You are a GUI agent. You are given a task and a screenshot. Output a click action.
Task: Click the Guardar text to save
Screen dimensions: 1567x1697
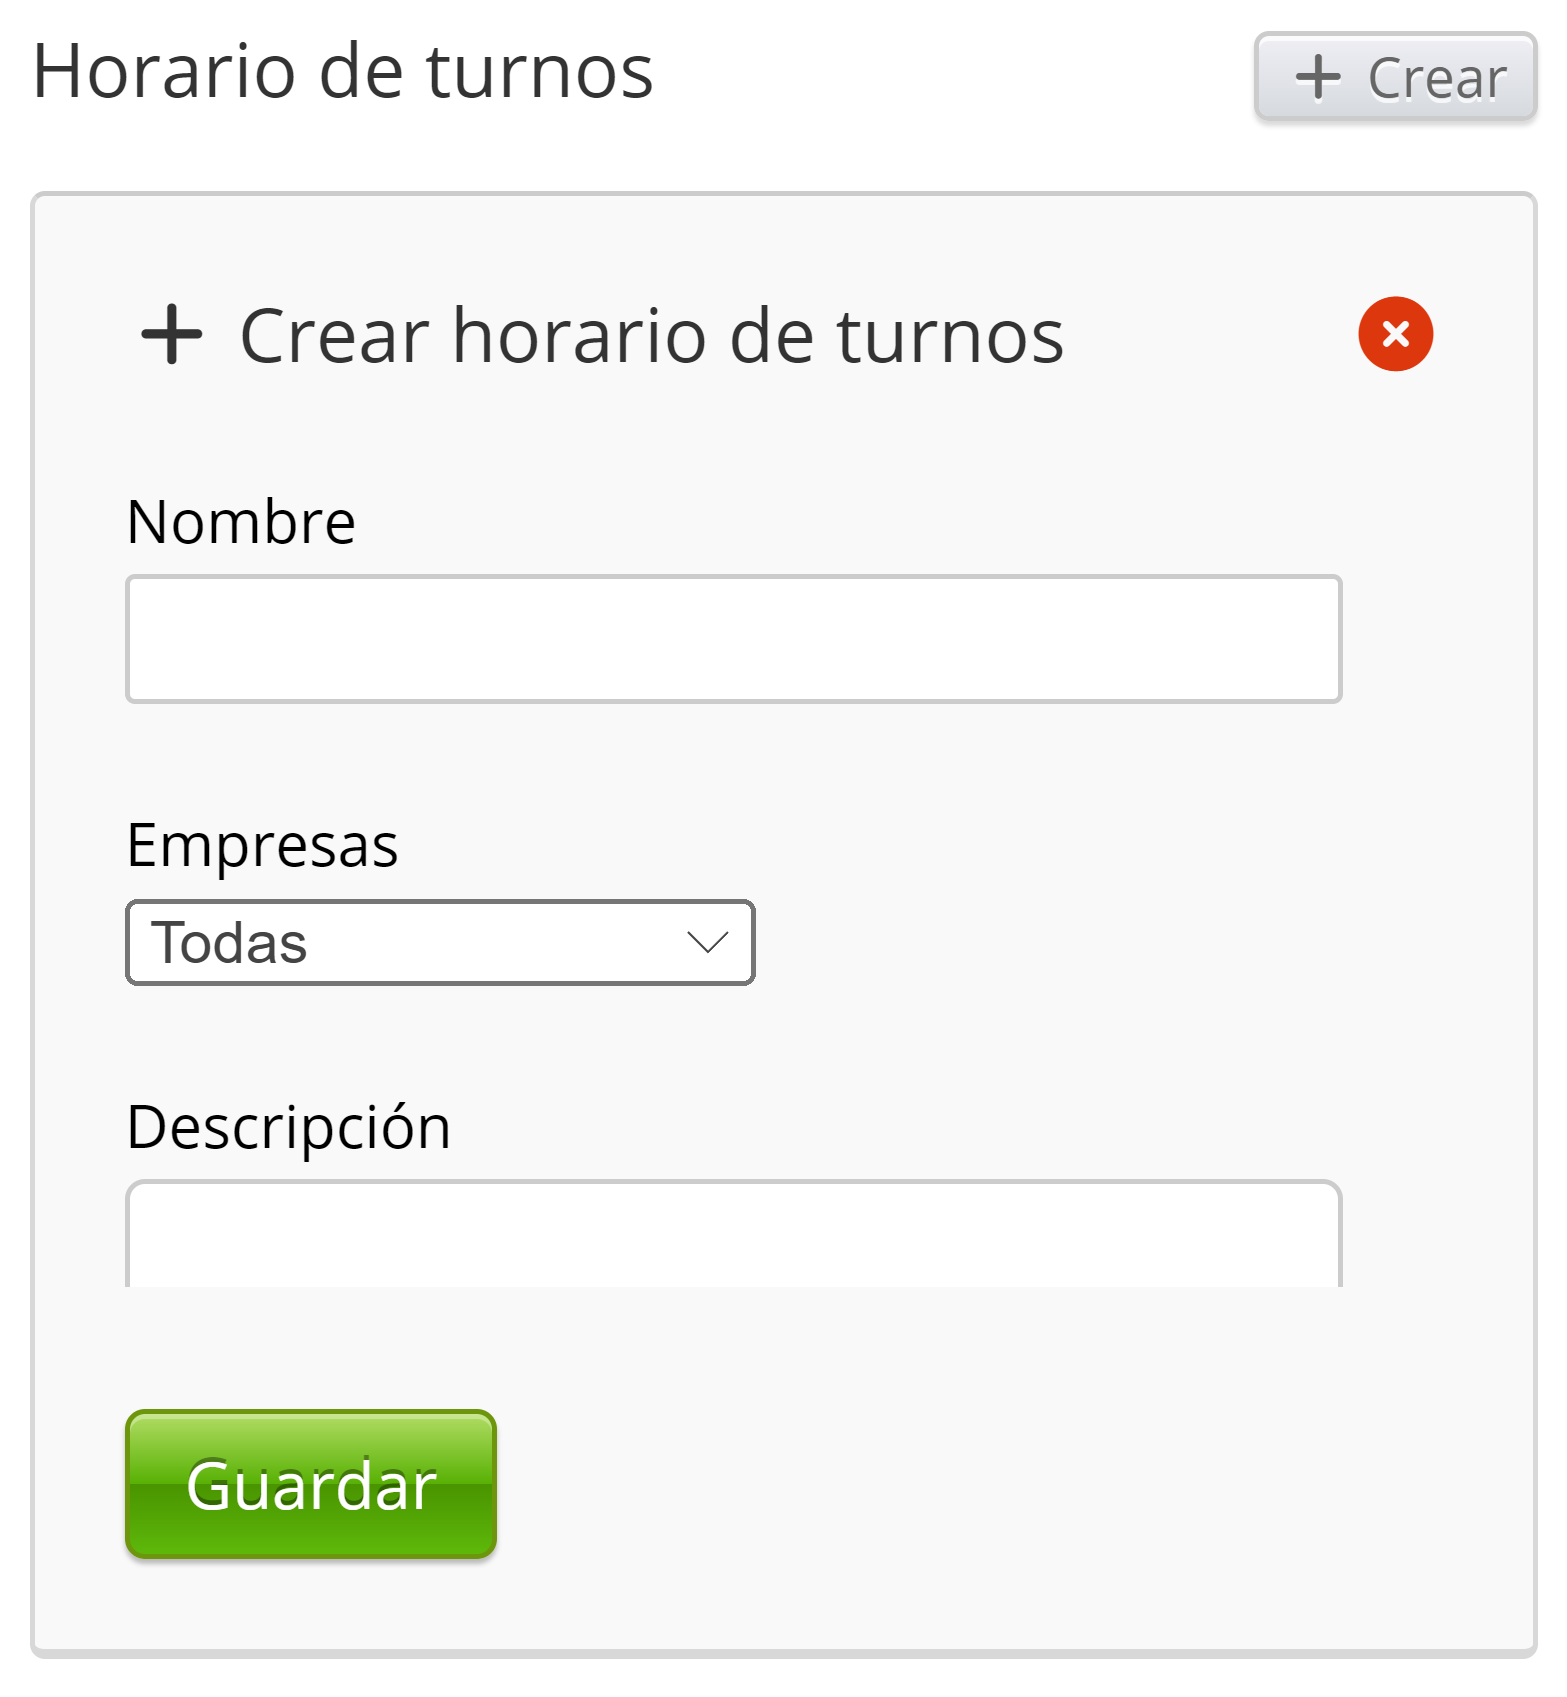click(311, 1485)
